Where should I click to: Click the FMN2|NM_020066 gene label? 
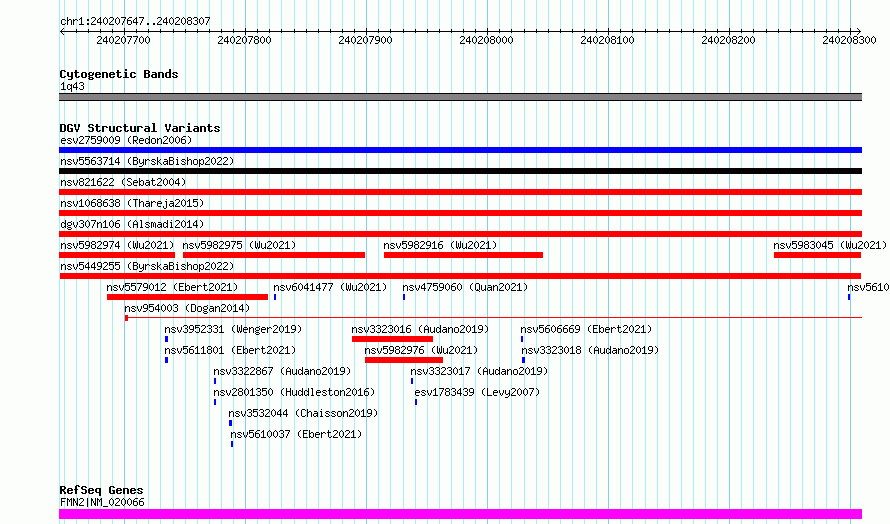(102, 502)
